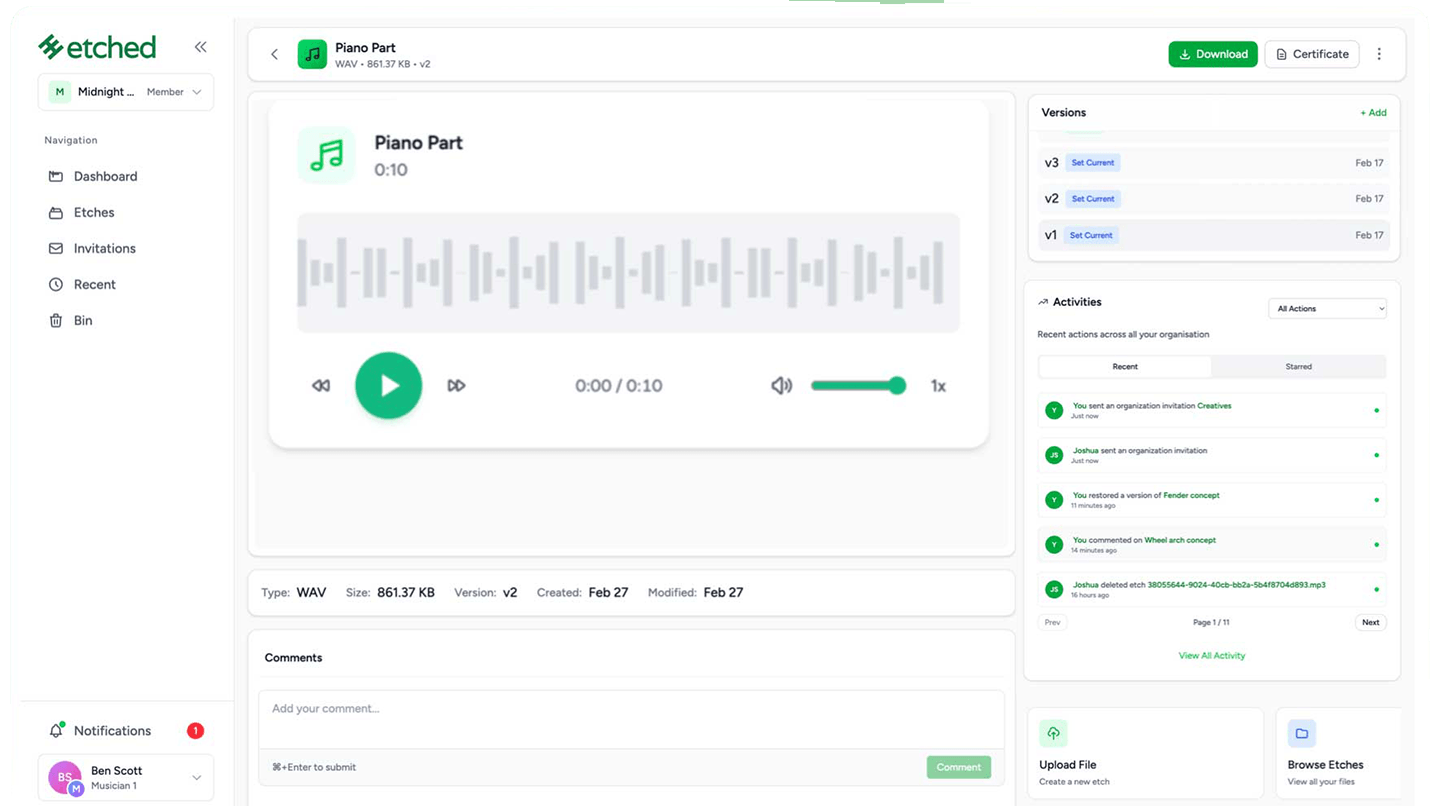The image size is (1440, 806).
Task: Open the three-dot more options menu
Action: [1379, 54]
